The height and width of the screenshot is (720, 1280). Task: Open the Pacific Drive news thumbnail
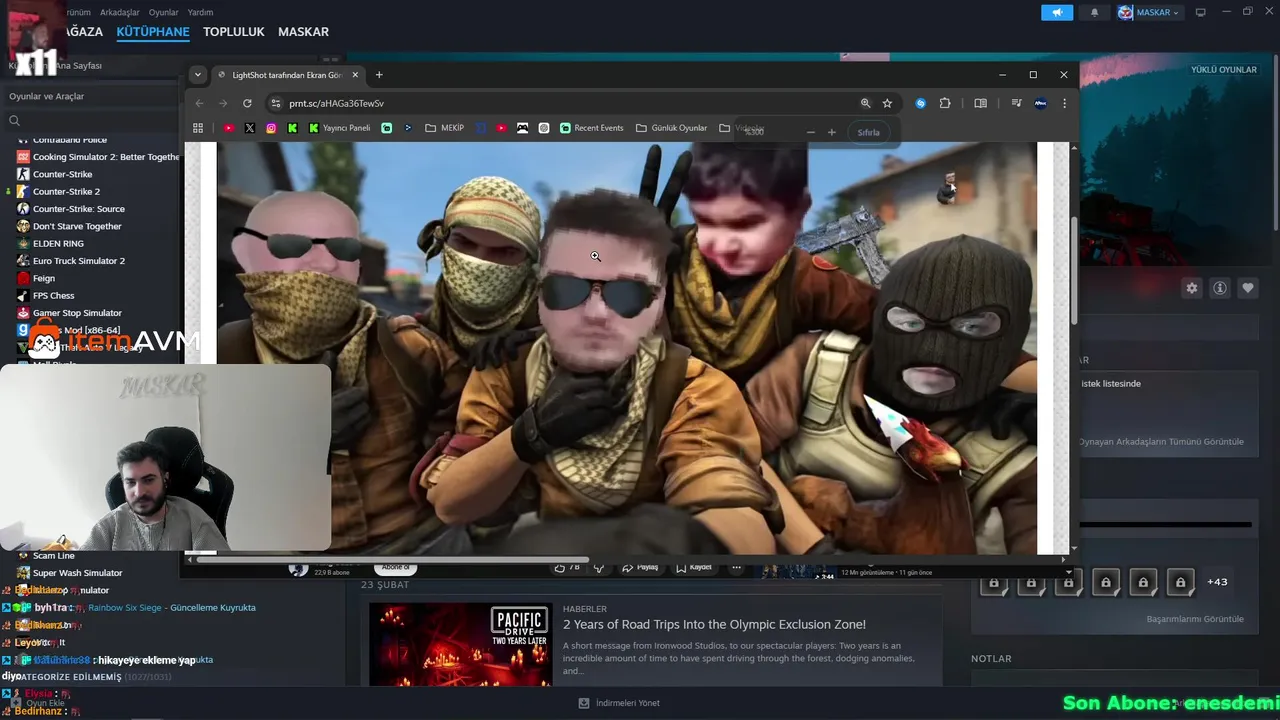click(460, 644)
